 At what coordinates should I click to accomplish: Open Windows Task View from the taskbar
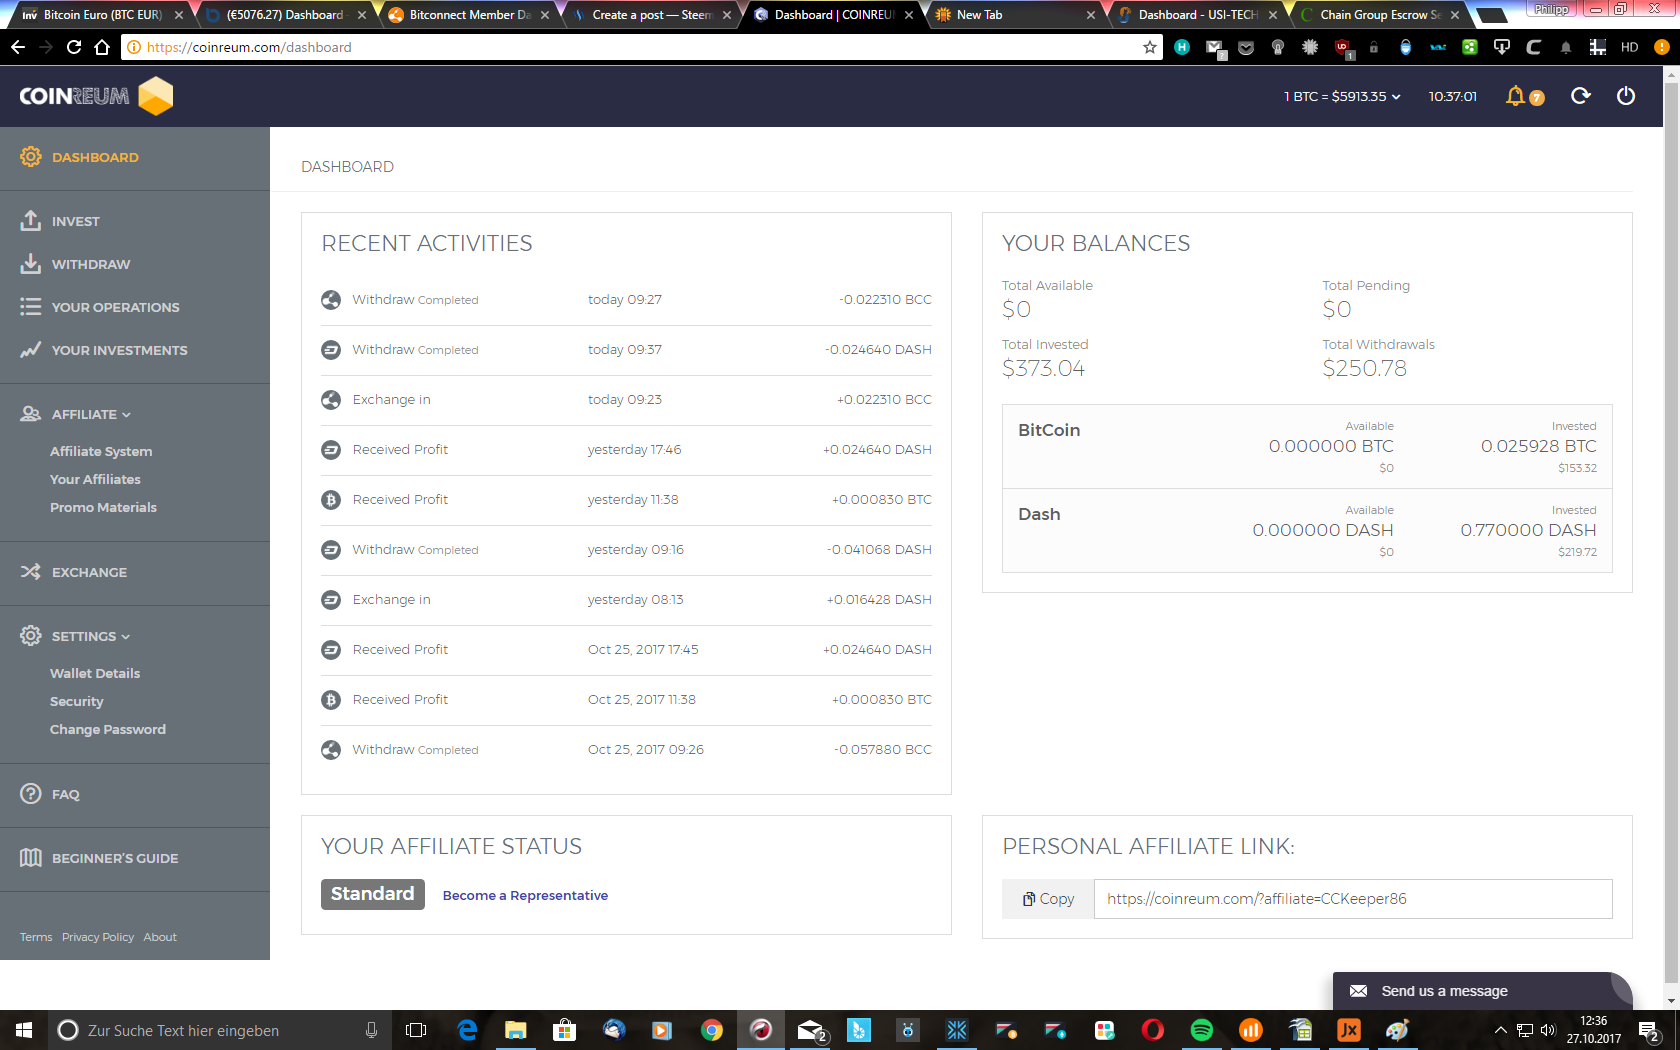tap(416, 1030)
